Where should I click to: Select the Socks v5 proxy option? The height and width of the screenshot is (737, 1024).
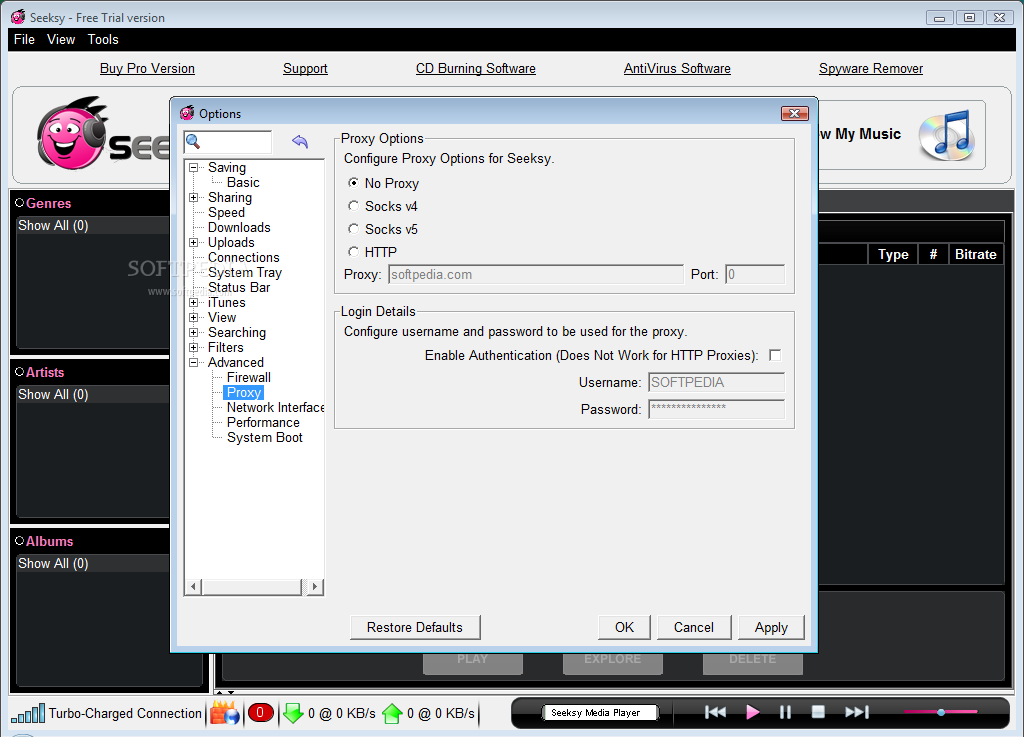(x=353, y=228)
